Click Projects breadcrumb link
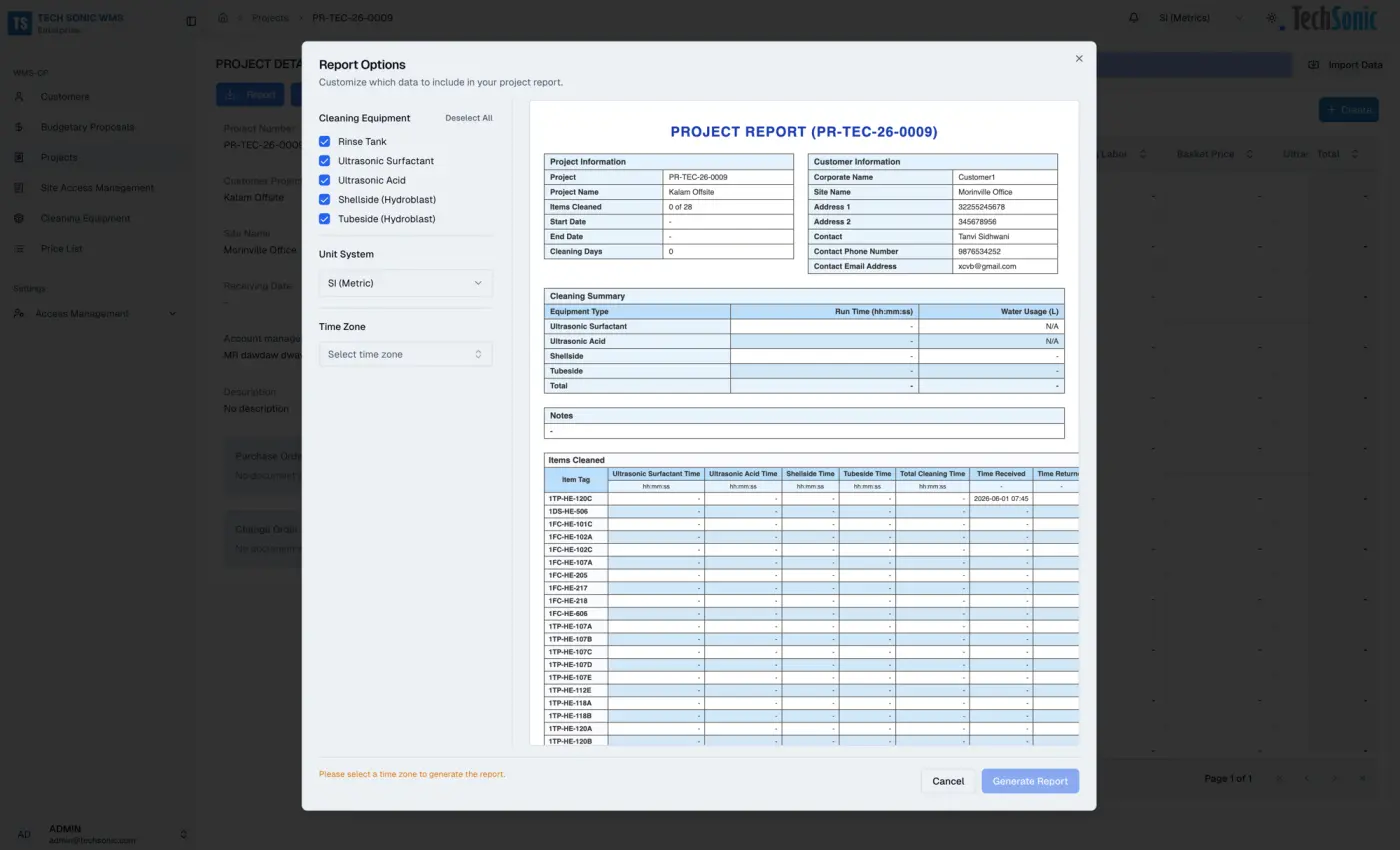1400x850 pixels. point(270,18)
